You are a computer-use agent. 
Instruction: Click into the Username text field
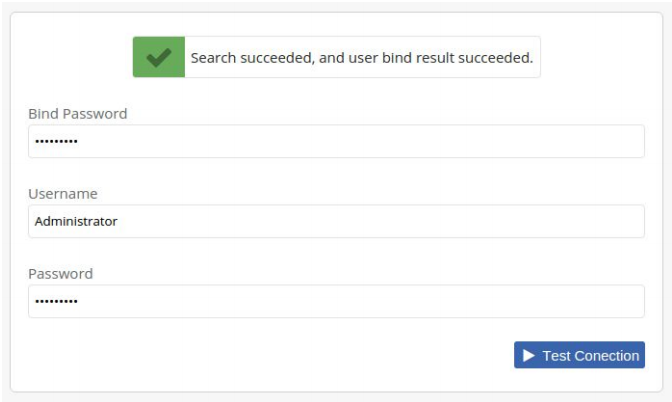336,221
